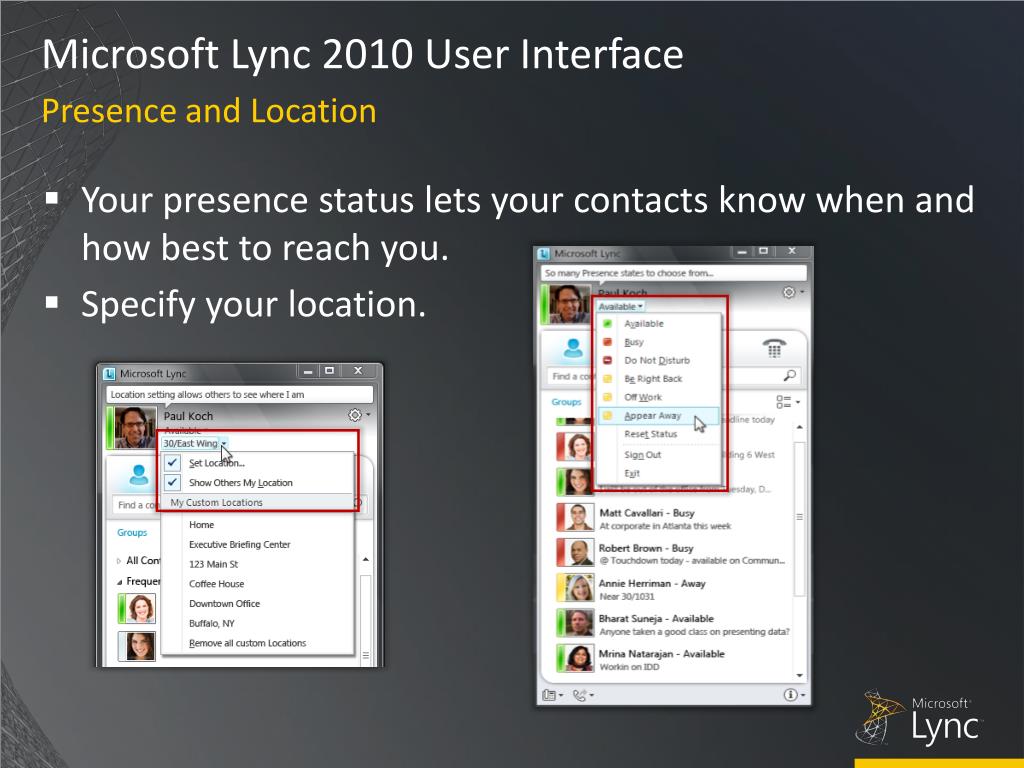
Task: Click the contacts person icon in left window
Action: (x=139, y=474)
